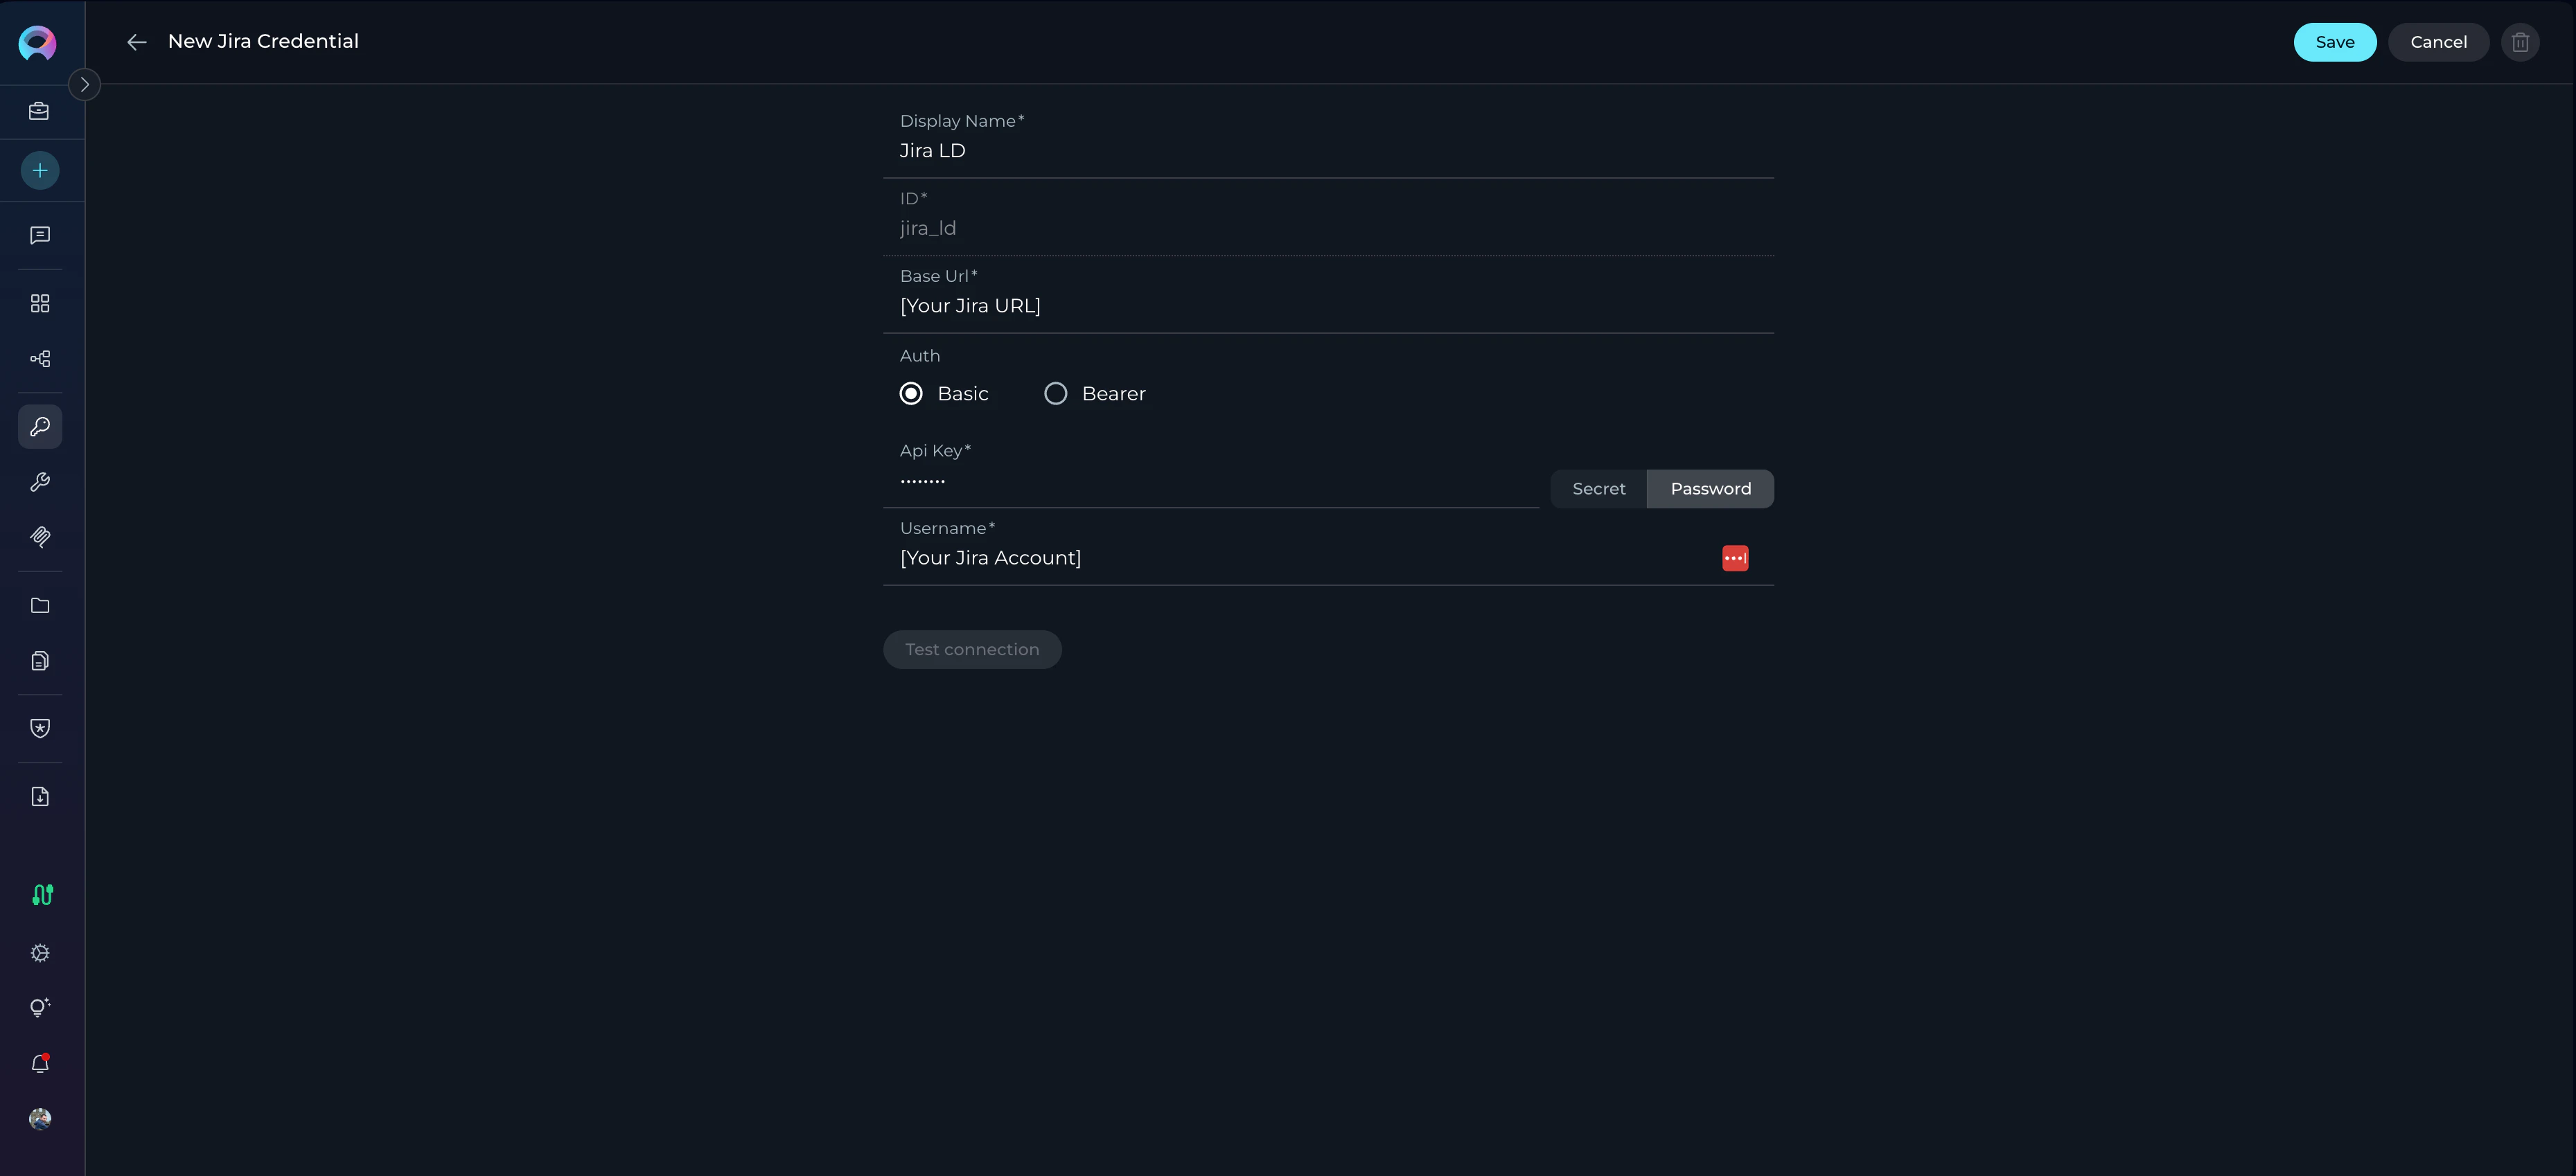Select the Basic auth radio button

(x=910, y=393)
